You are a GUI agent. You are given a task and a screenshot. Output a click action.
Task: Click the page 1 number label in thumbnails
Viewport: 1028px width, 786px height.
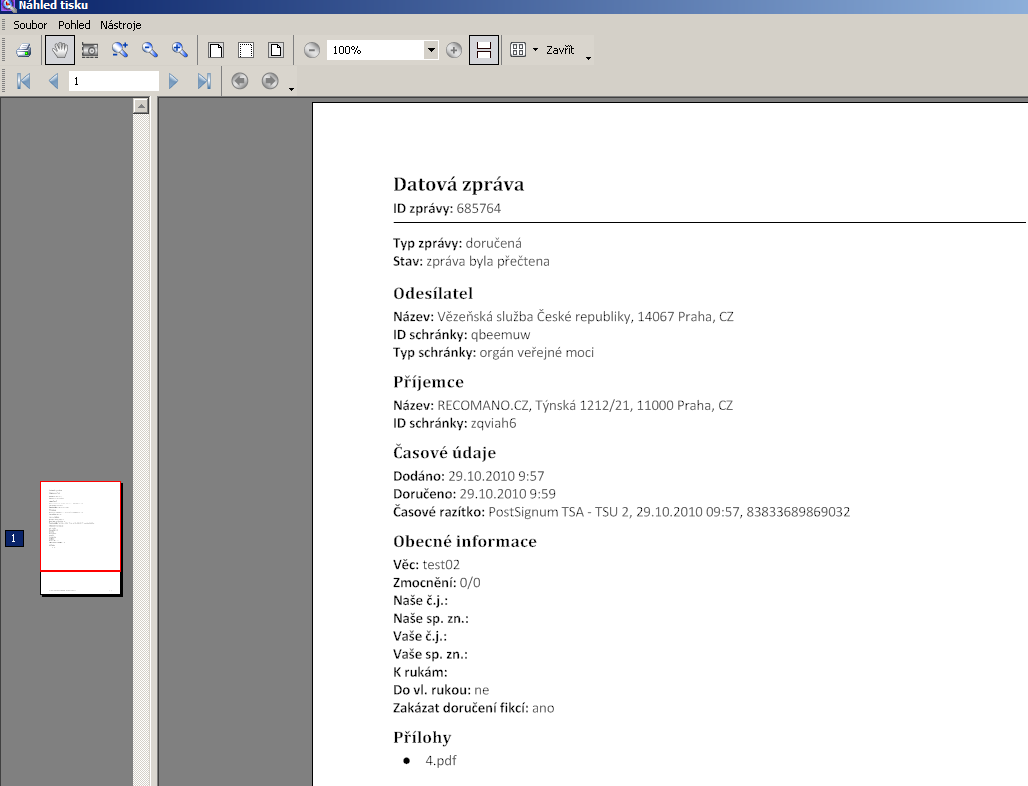[14, 538]
